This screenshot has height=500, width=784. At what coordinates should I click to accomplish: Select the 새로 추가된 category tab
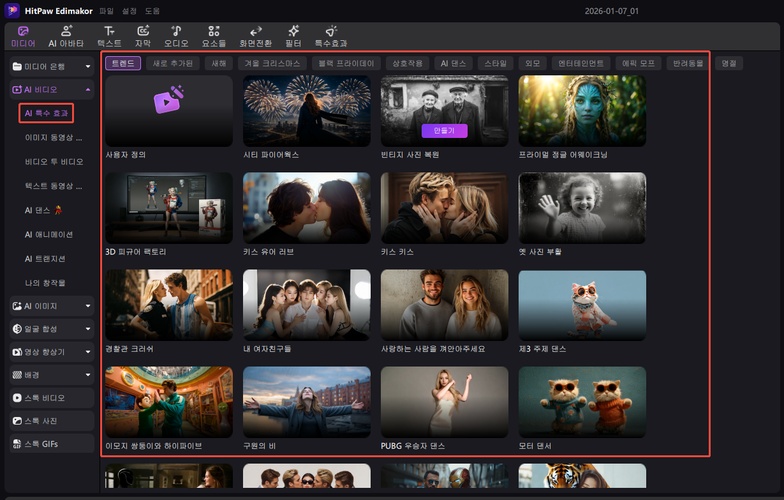pyautogui.click(x=172, y=63)
